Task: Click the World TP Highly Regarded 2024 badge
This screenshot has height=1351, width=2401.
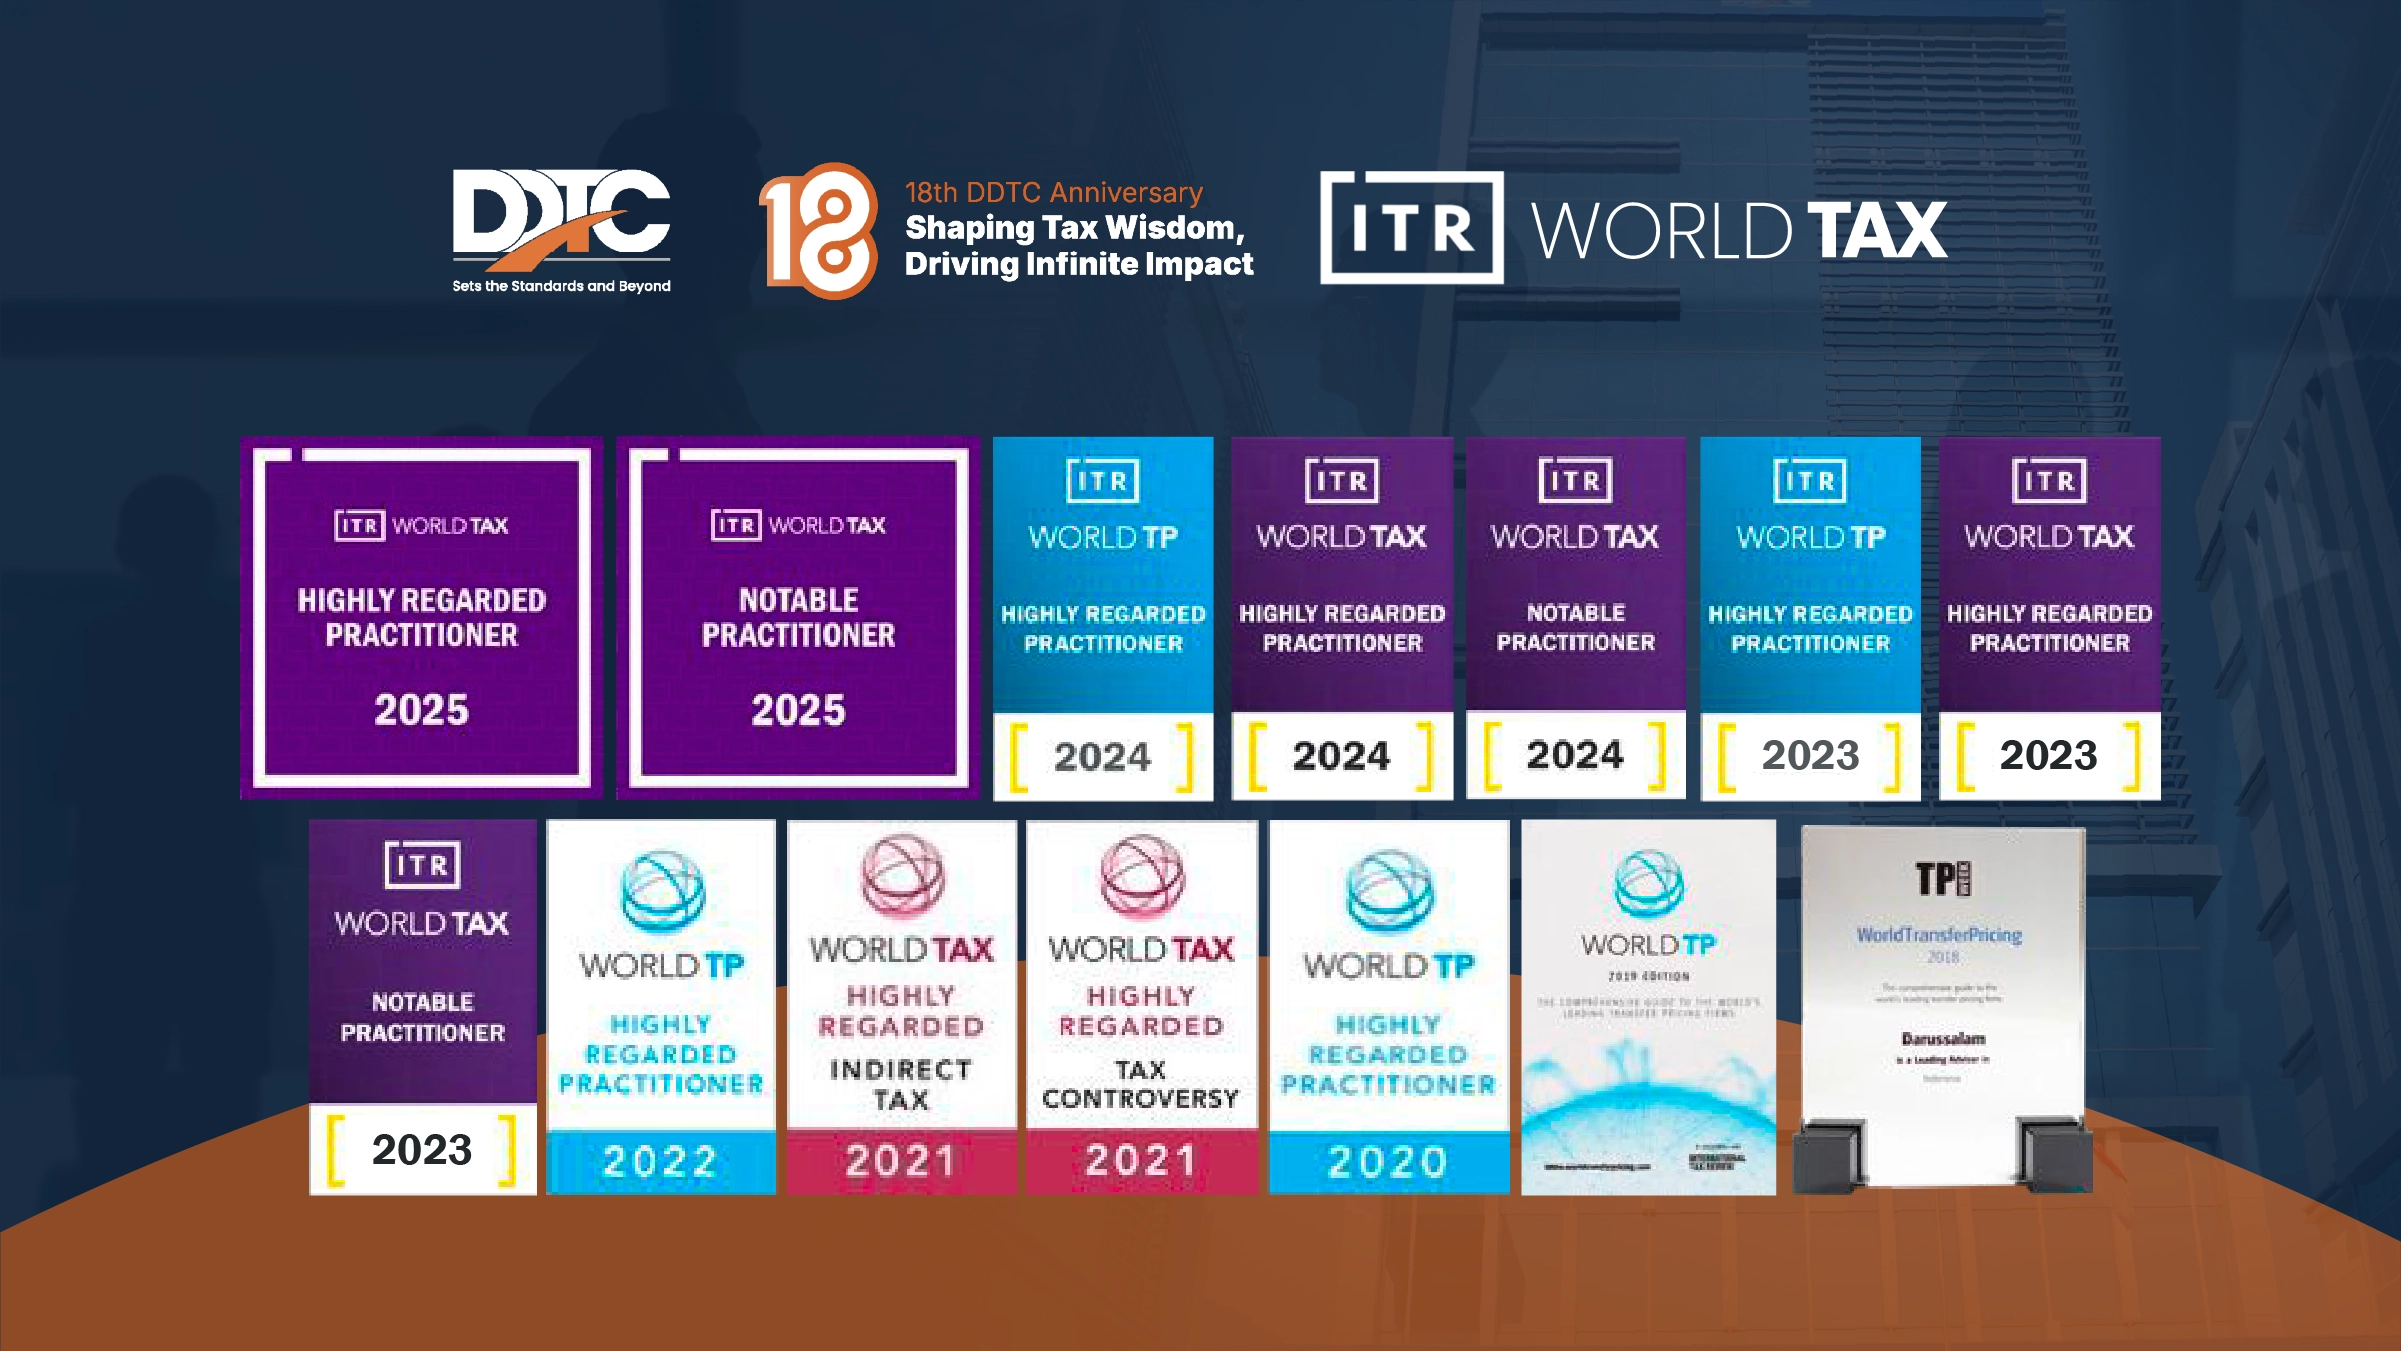Action: pyautogui.click(x=1103, y=615)
